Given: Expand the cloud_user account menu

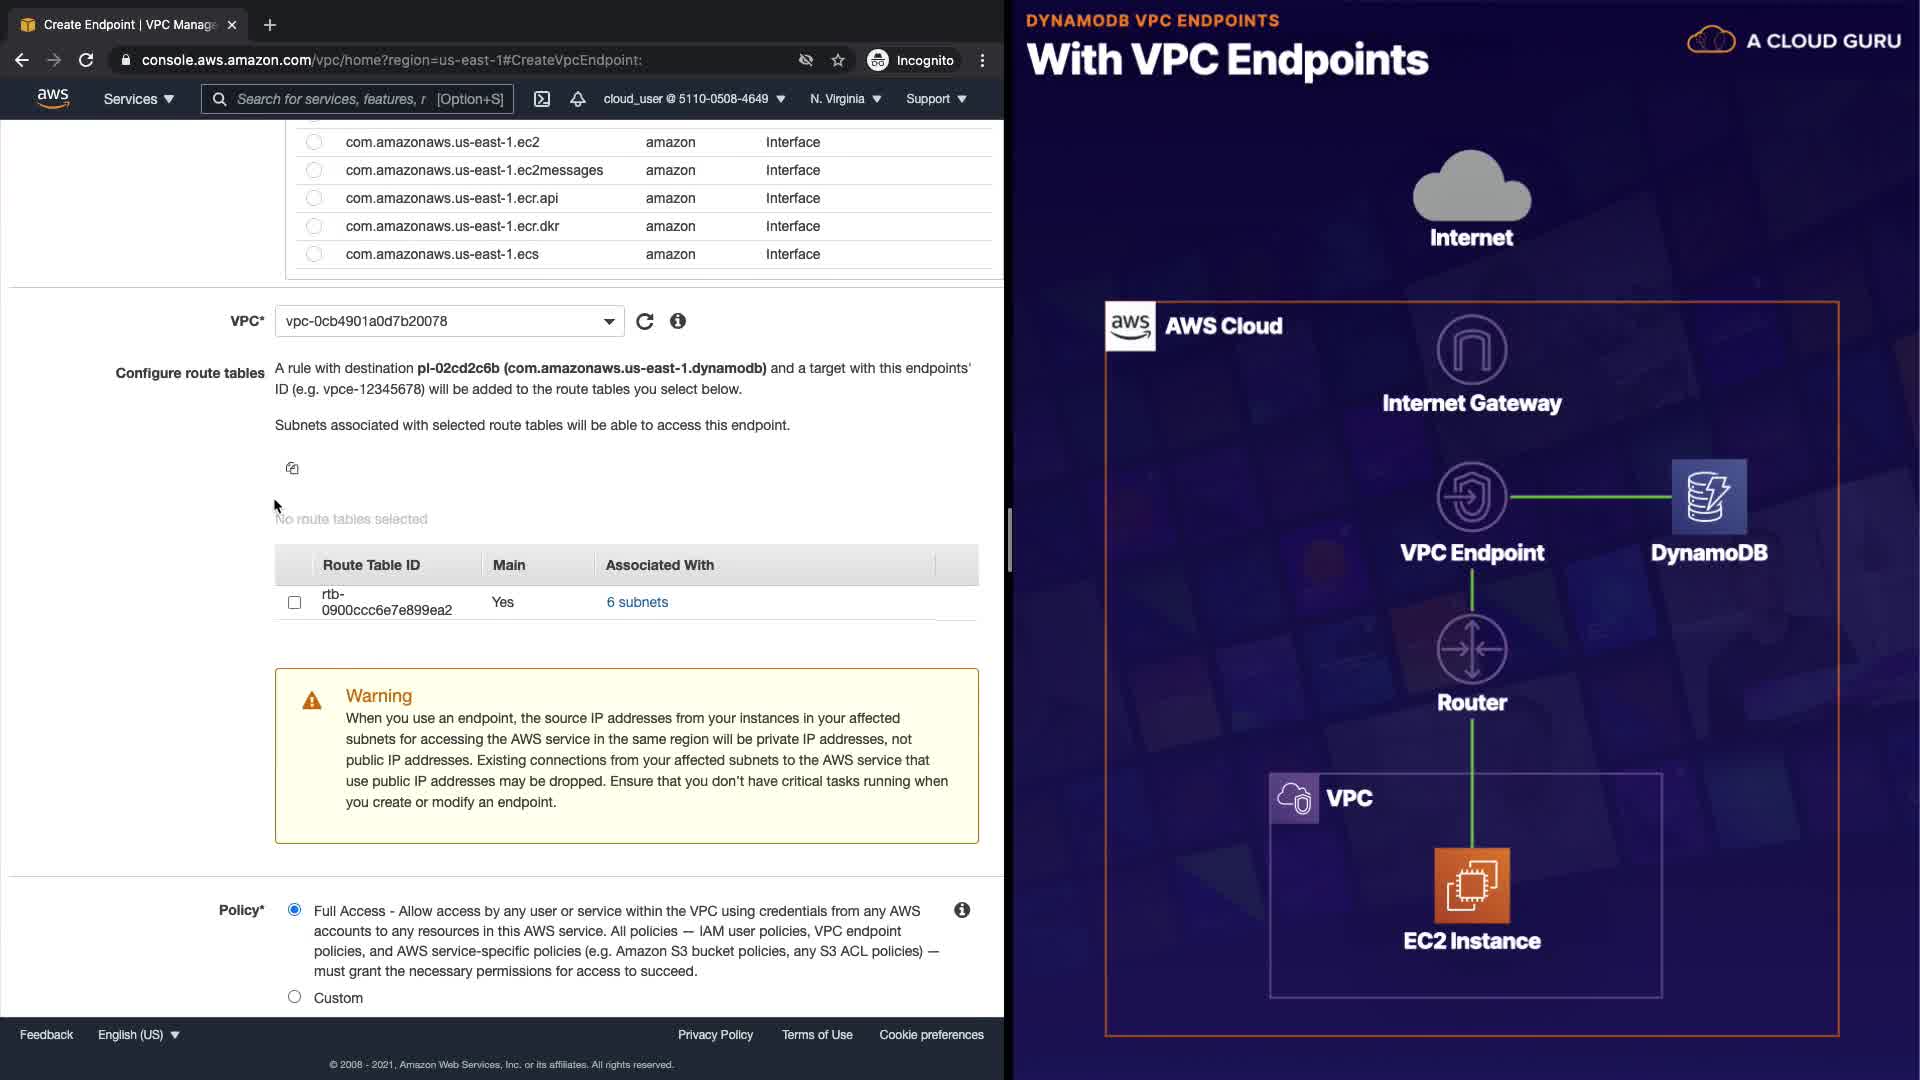Looking at the screenshot, I should point(694,99).
